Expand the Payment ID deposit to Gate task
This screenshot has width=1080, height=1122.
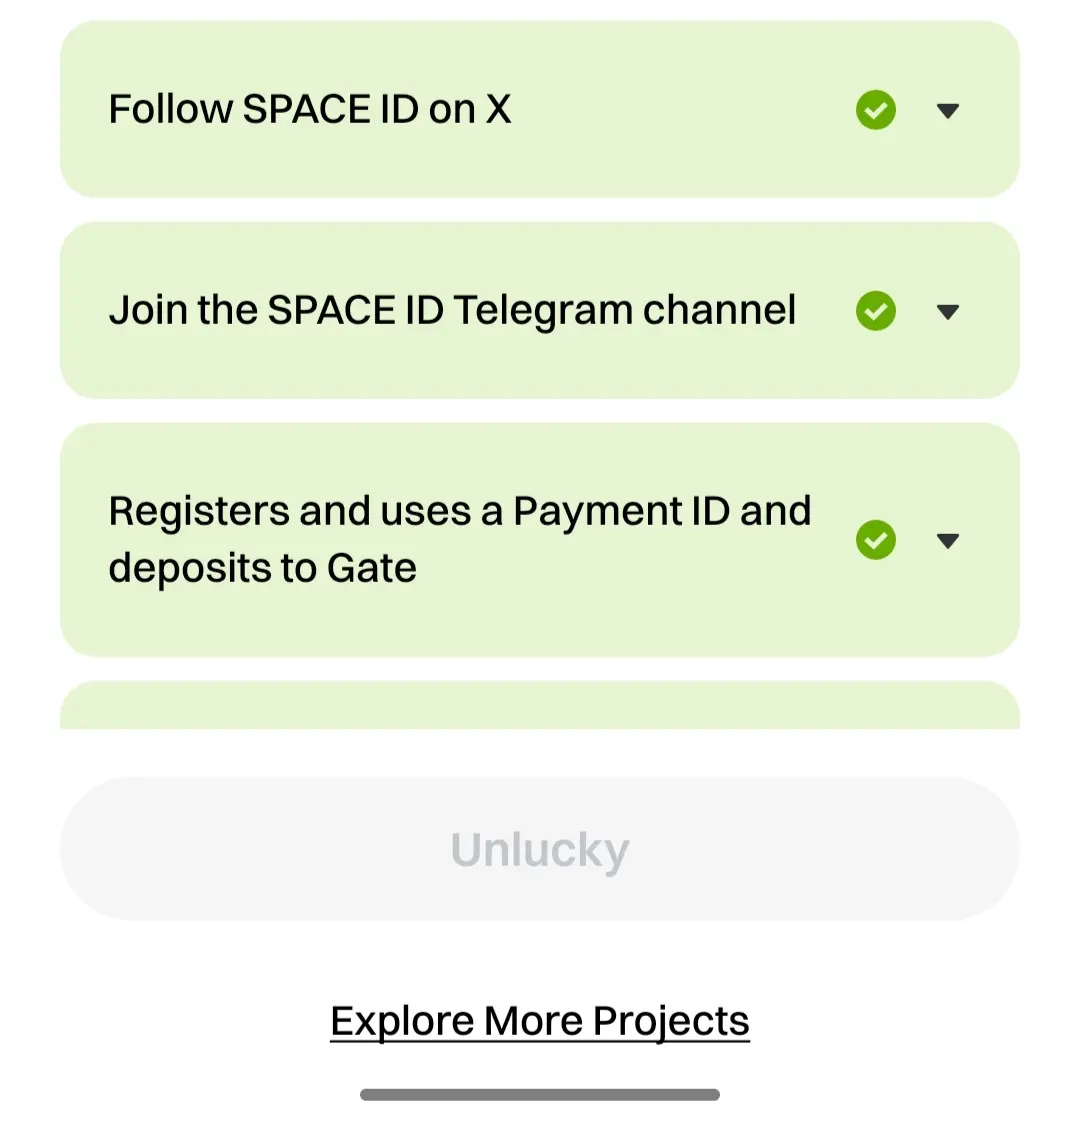pos(948,541)
